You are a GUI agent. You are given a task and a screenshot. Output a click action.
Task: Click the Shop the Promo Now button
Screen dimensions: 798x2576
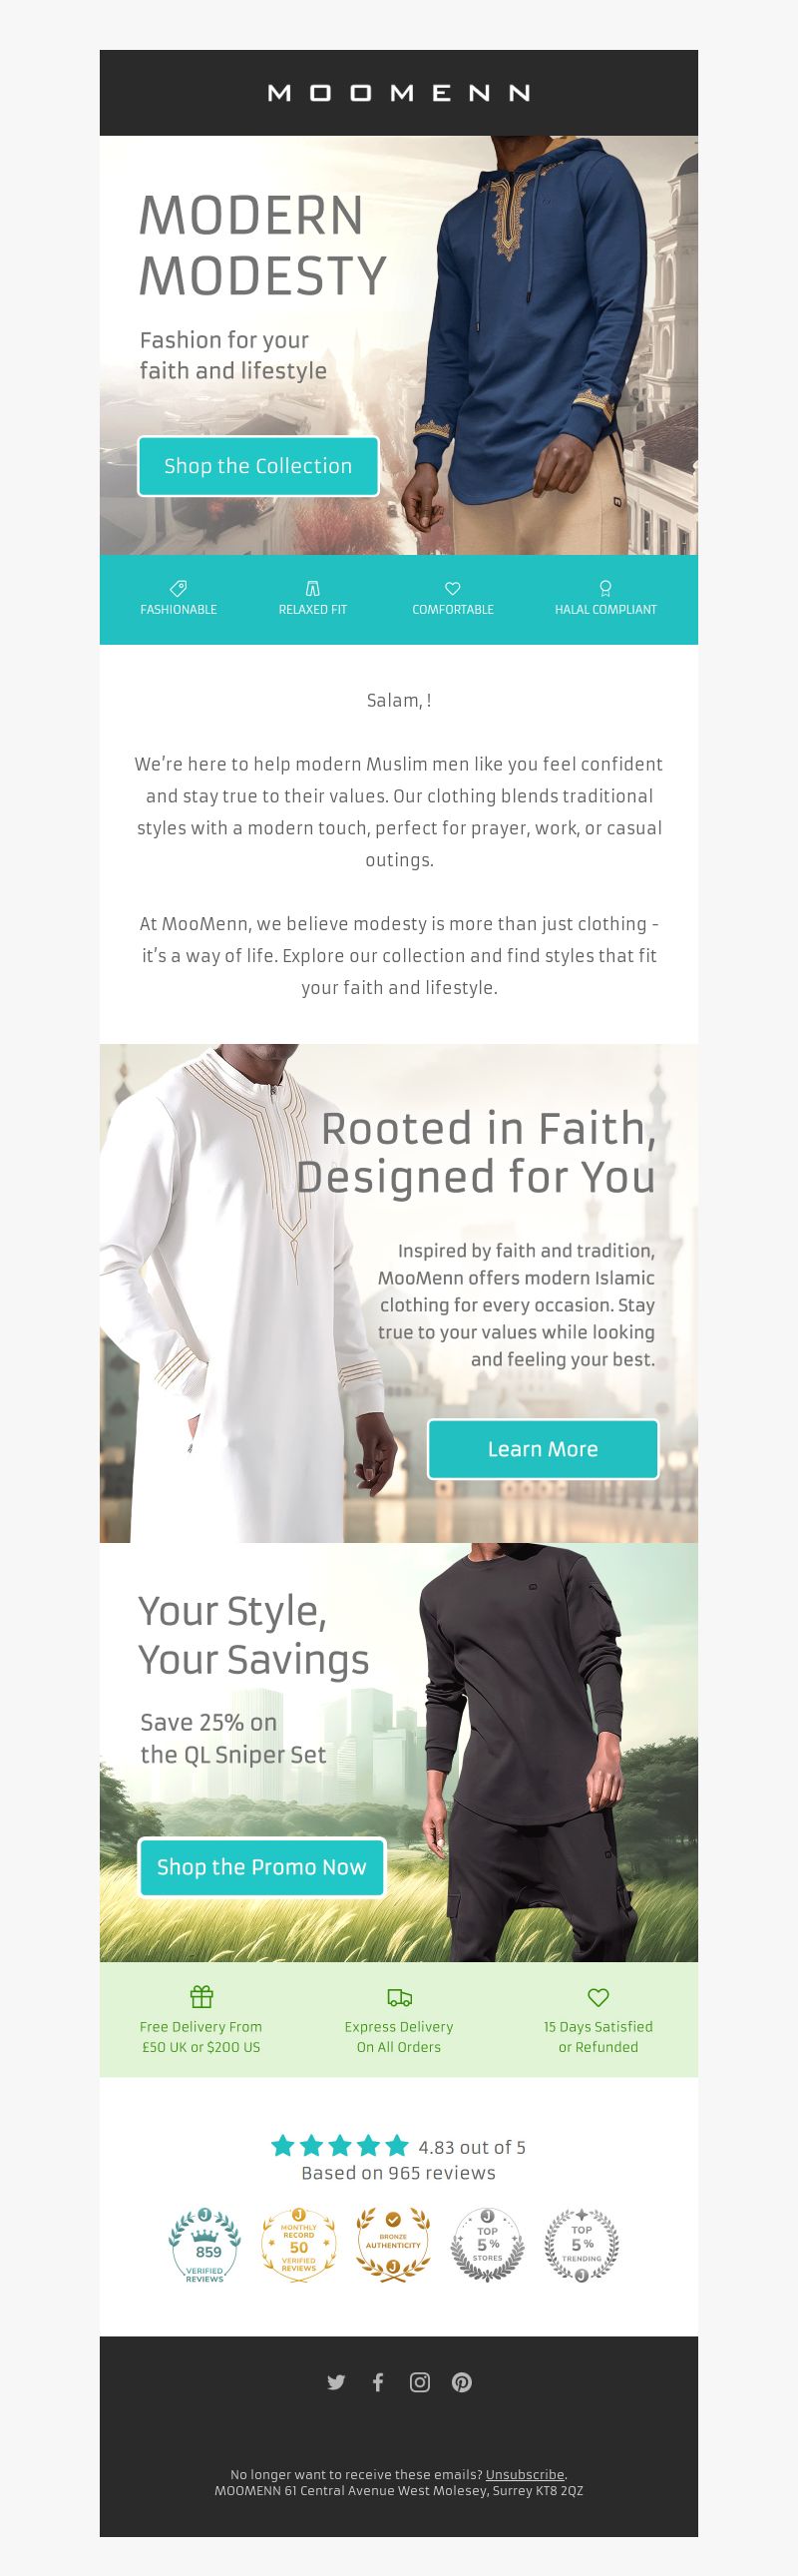click(261, 1867)
